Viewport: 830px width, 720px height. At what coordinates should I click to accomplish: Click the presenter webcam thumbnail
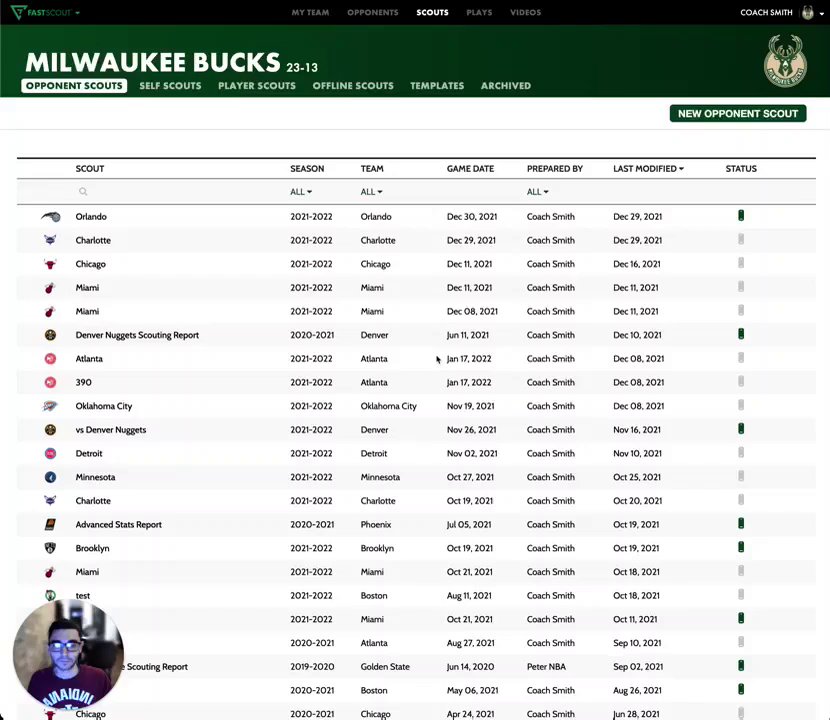point(68,655)
